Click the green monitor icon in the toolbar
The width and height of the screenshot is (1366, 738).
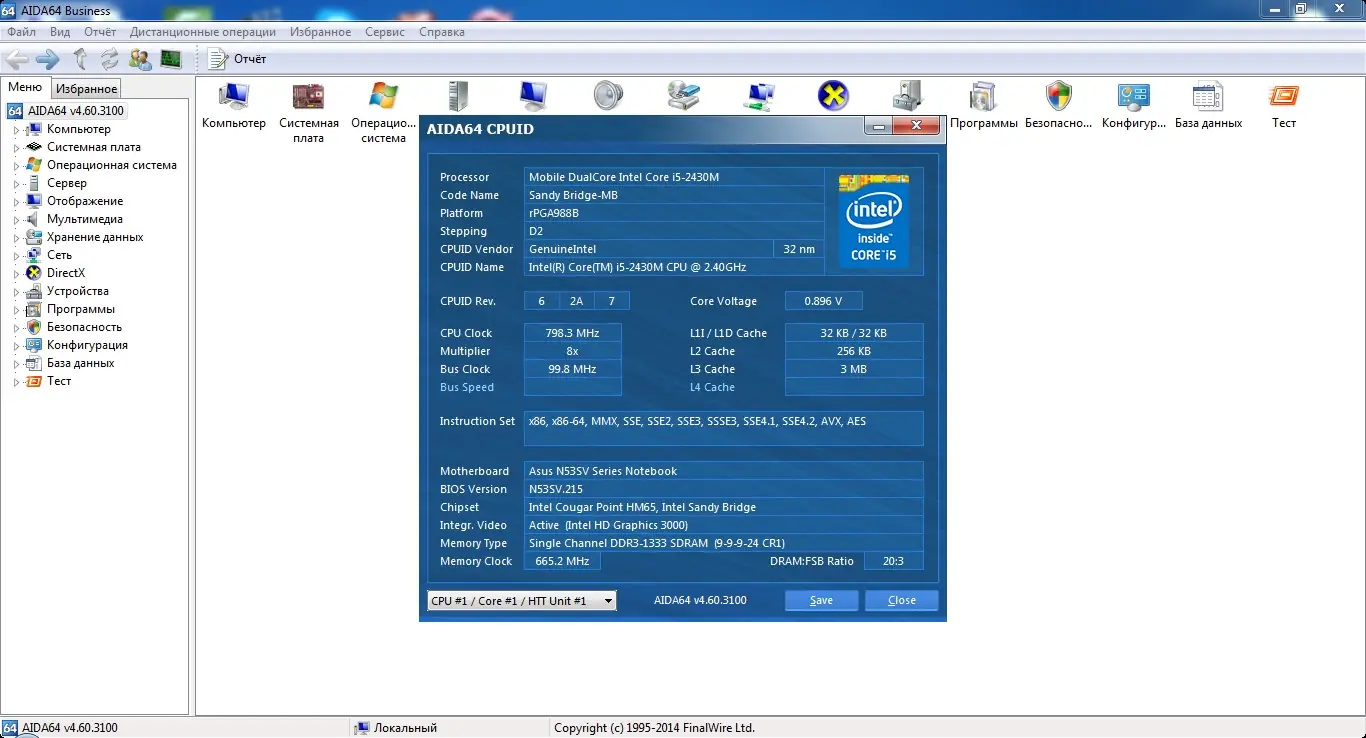click(171, 58)
